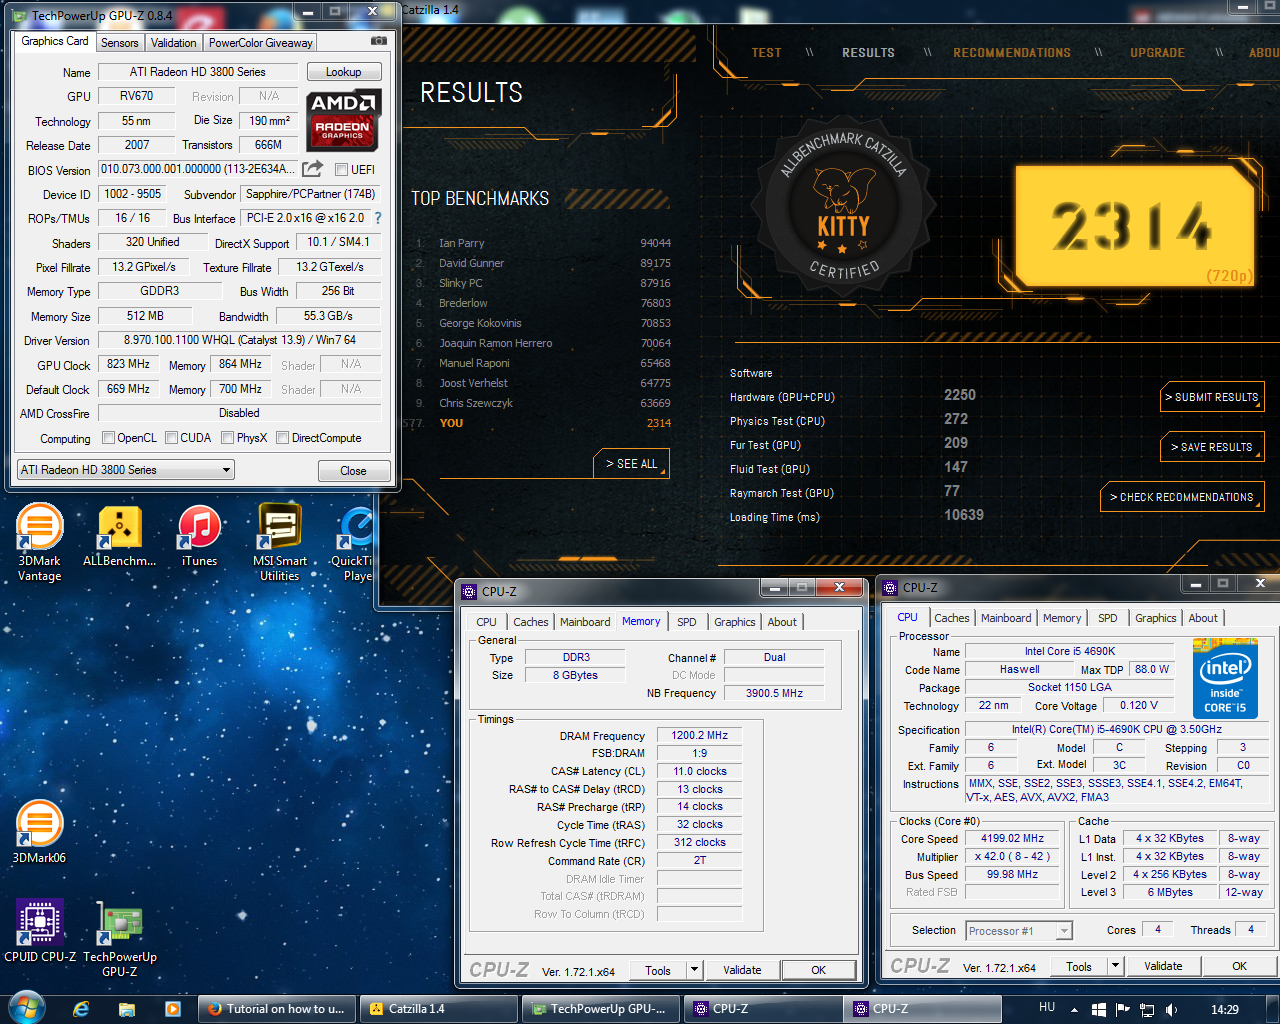
Task: Open the Tools dropdown arrow in CPU tab CPU-Z
Action: tap(1115, 966)
